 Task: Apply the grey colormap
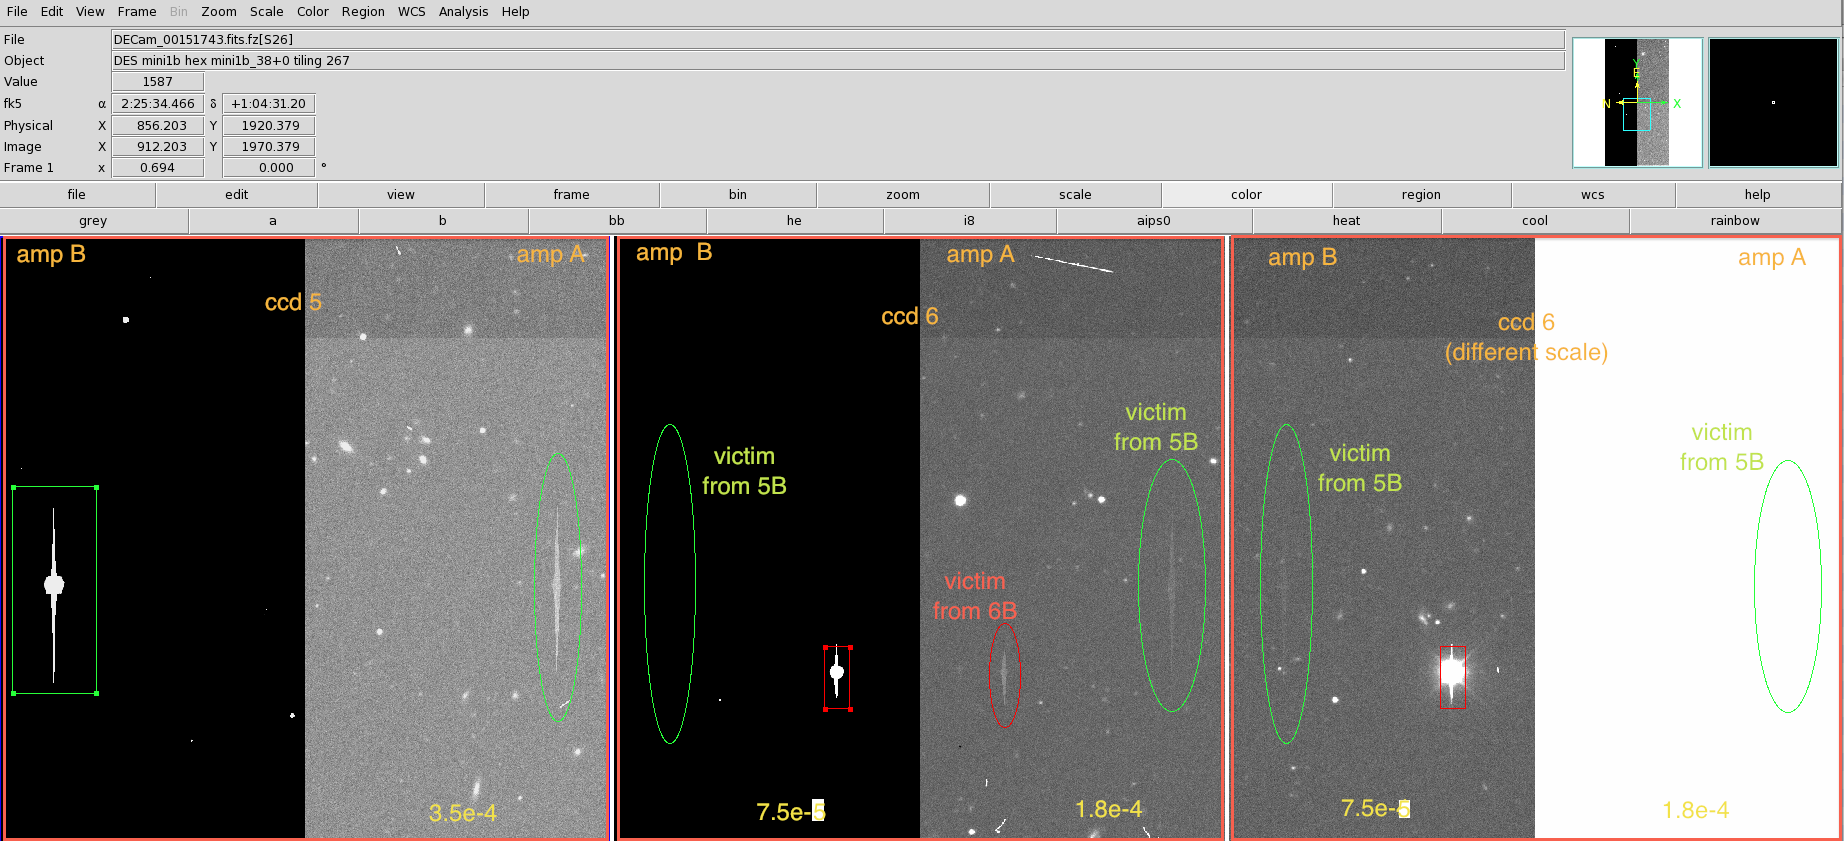click(93, 221)
